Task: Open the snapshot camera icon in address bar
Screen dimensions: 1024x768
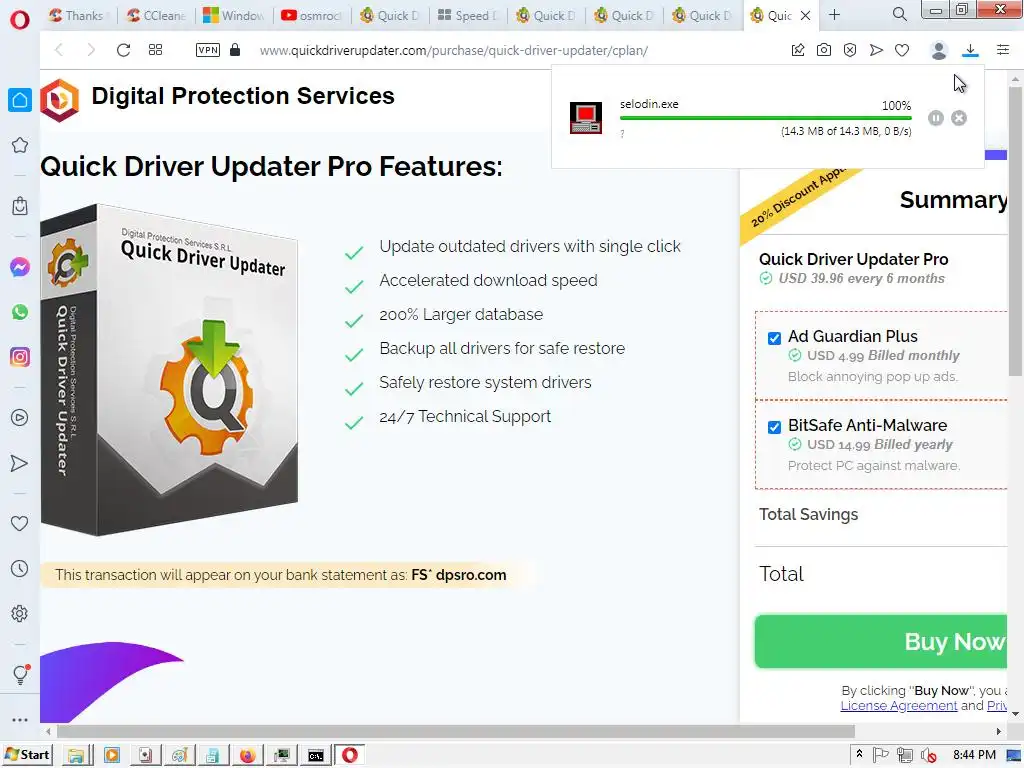Action: (824, 50)
